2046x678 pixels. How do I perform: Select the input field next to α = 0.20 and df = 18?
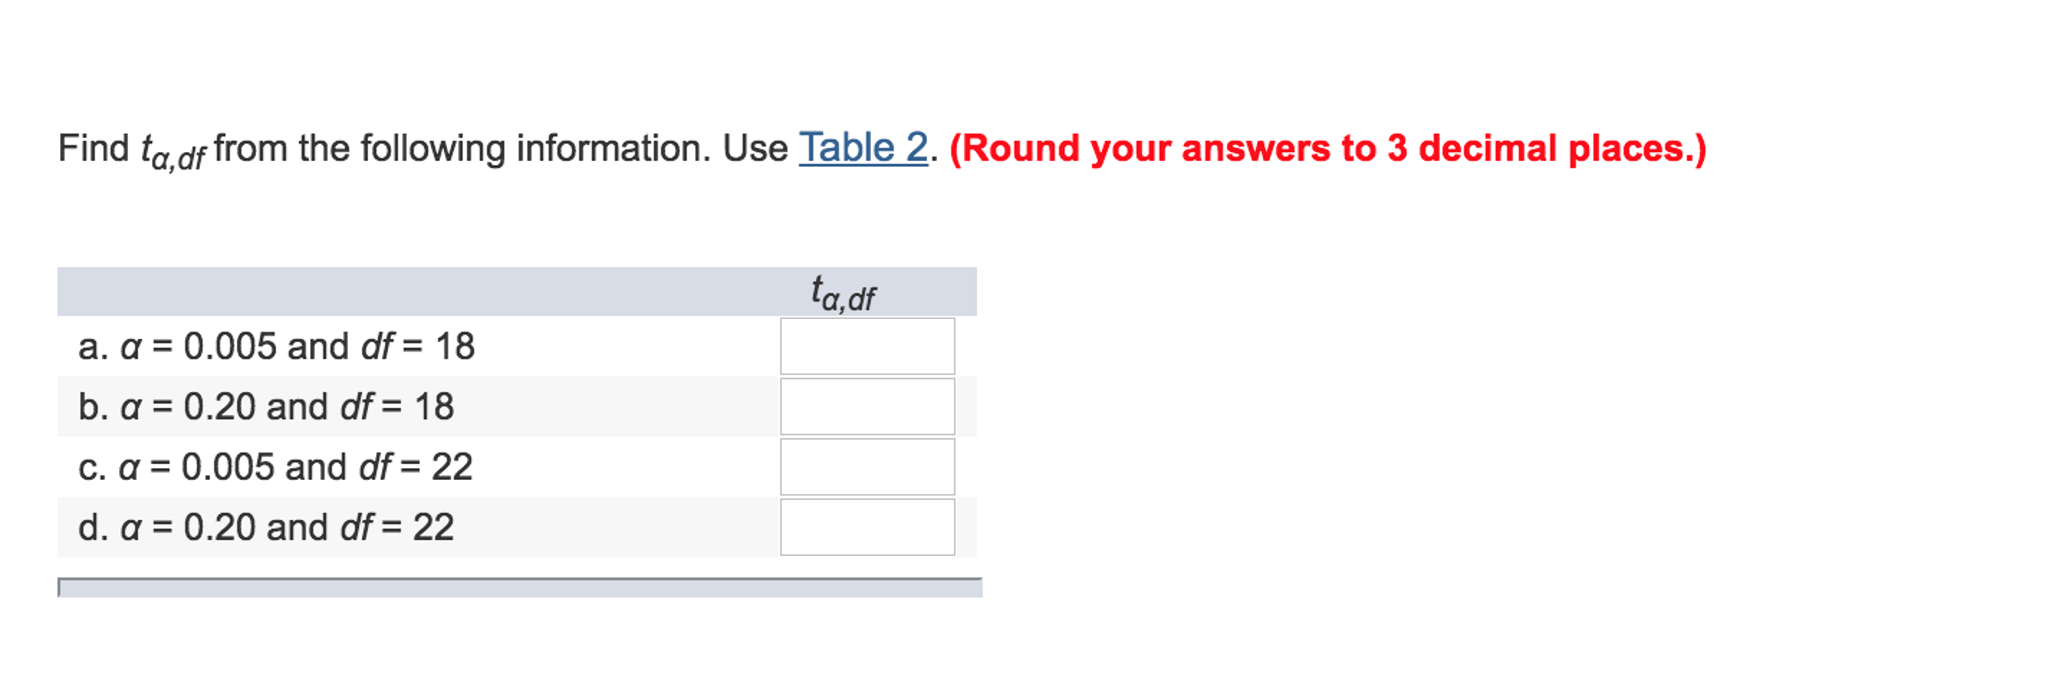click(x=866, y=405)
